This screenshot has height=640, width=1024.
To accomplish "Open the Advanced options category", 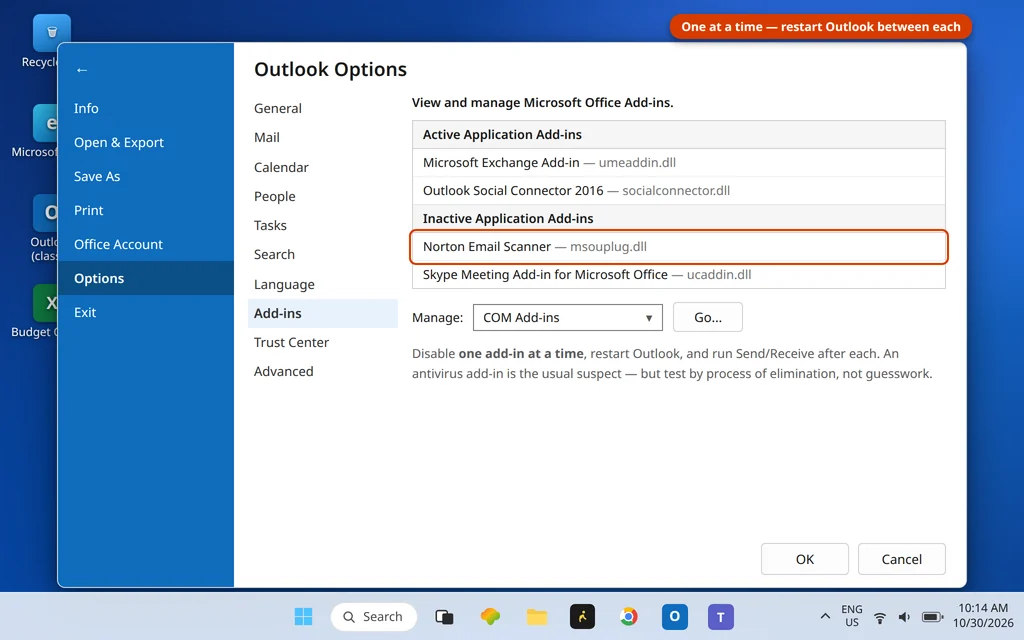I will (323, 372).
